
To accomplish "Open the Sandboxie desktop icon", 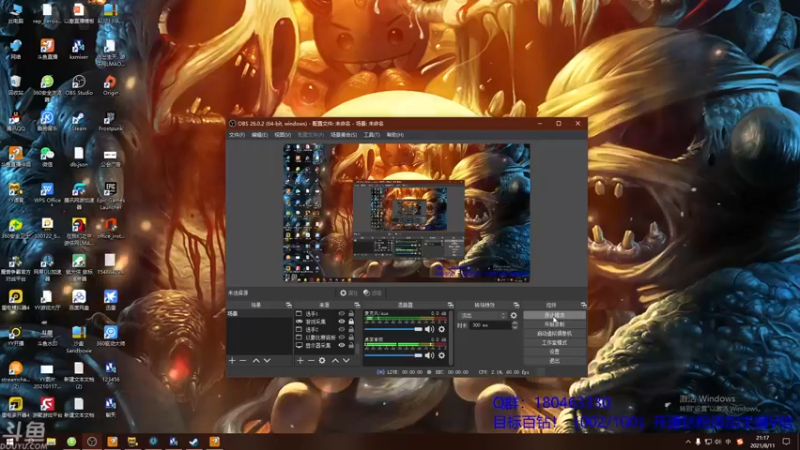I will tap(79, 340).
